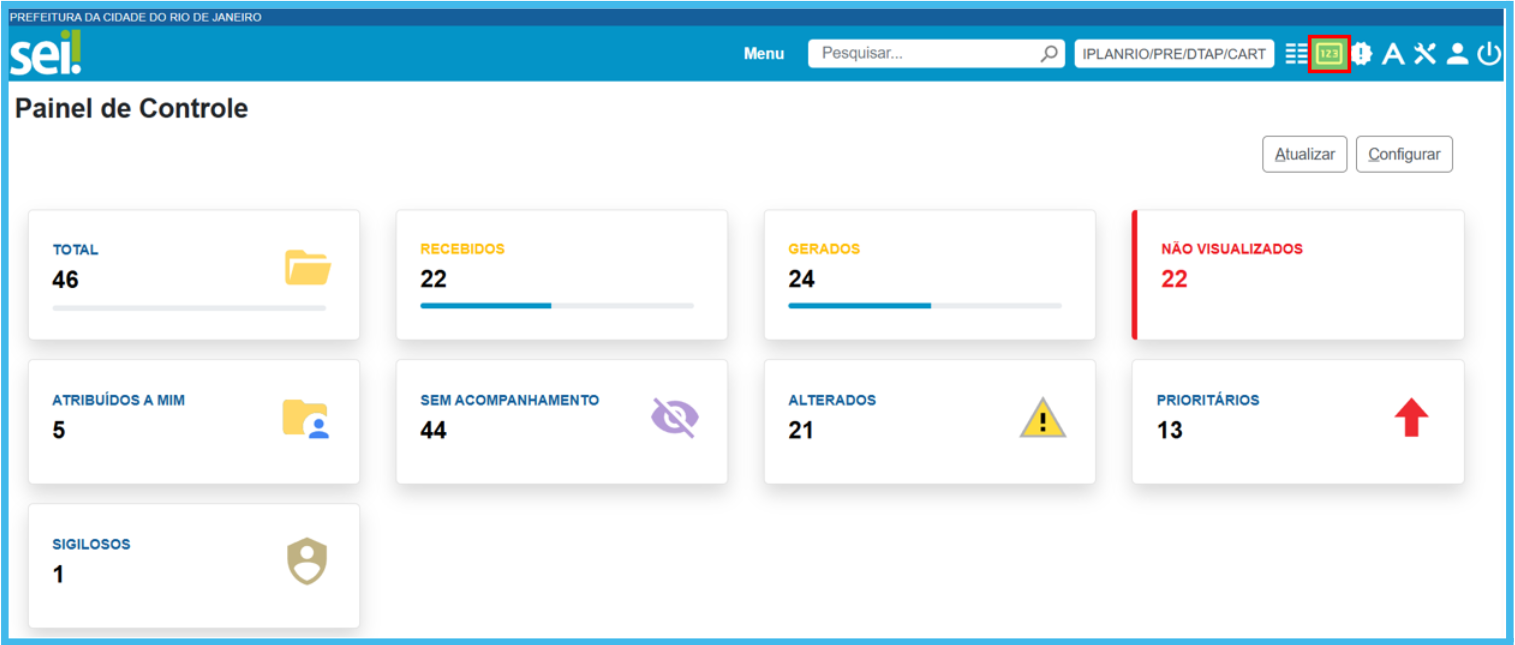
Task: Open the Menu item
Action: [x=764, y=54]
